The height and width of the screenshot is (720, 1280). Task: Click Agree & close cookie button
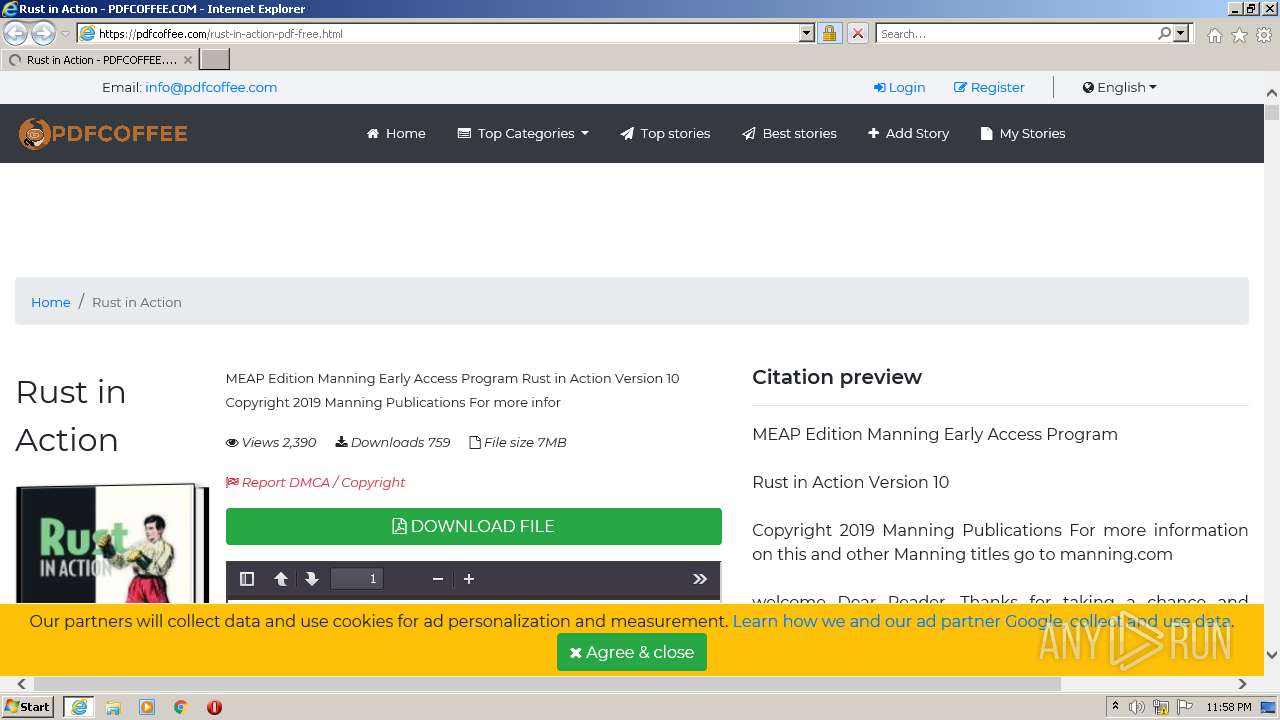(632, 652)
